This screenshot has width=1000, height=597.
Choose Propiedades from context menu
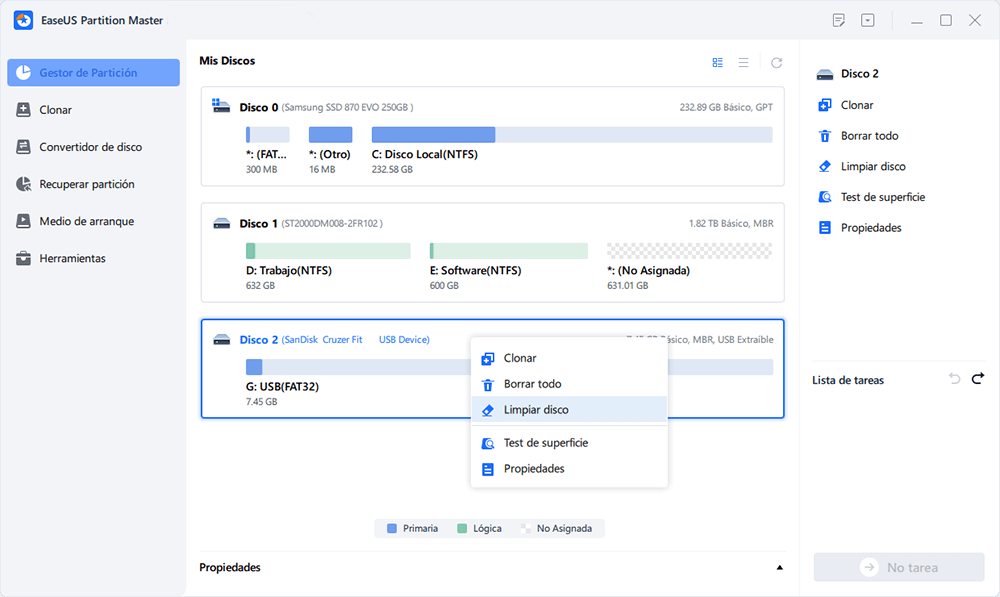[x=569, y=469]
